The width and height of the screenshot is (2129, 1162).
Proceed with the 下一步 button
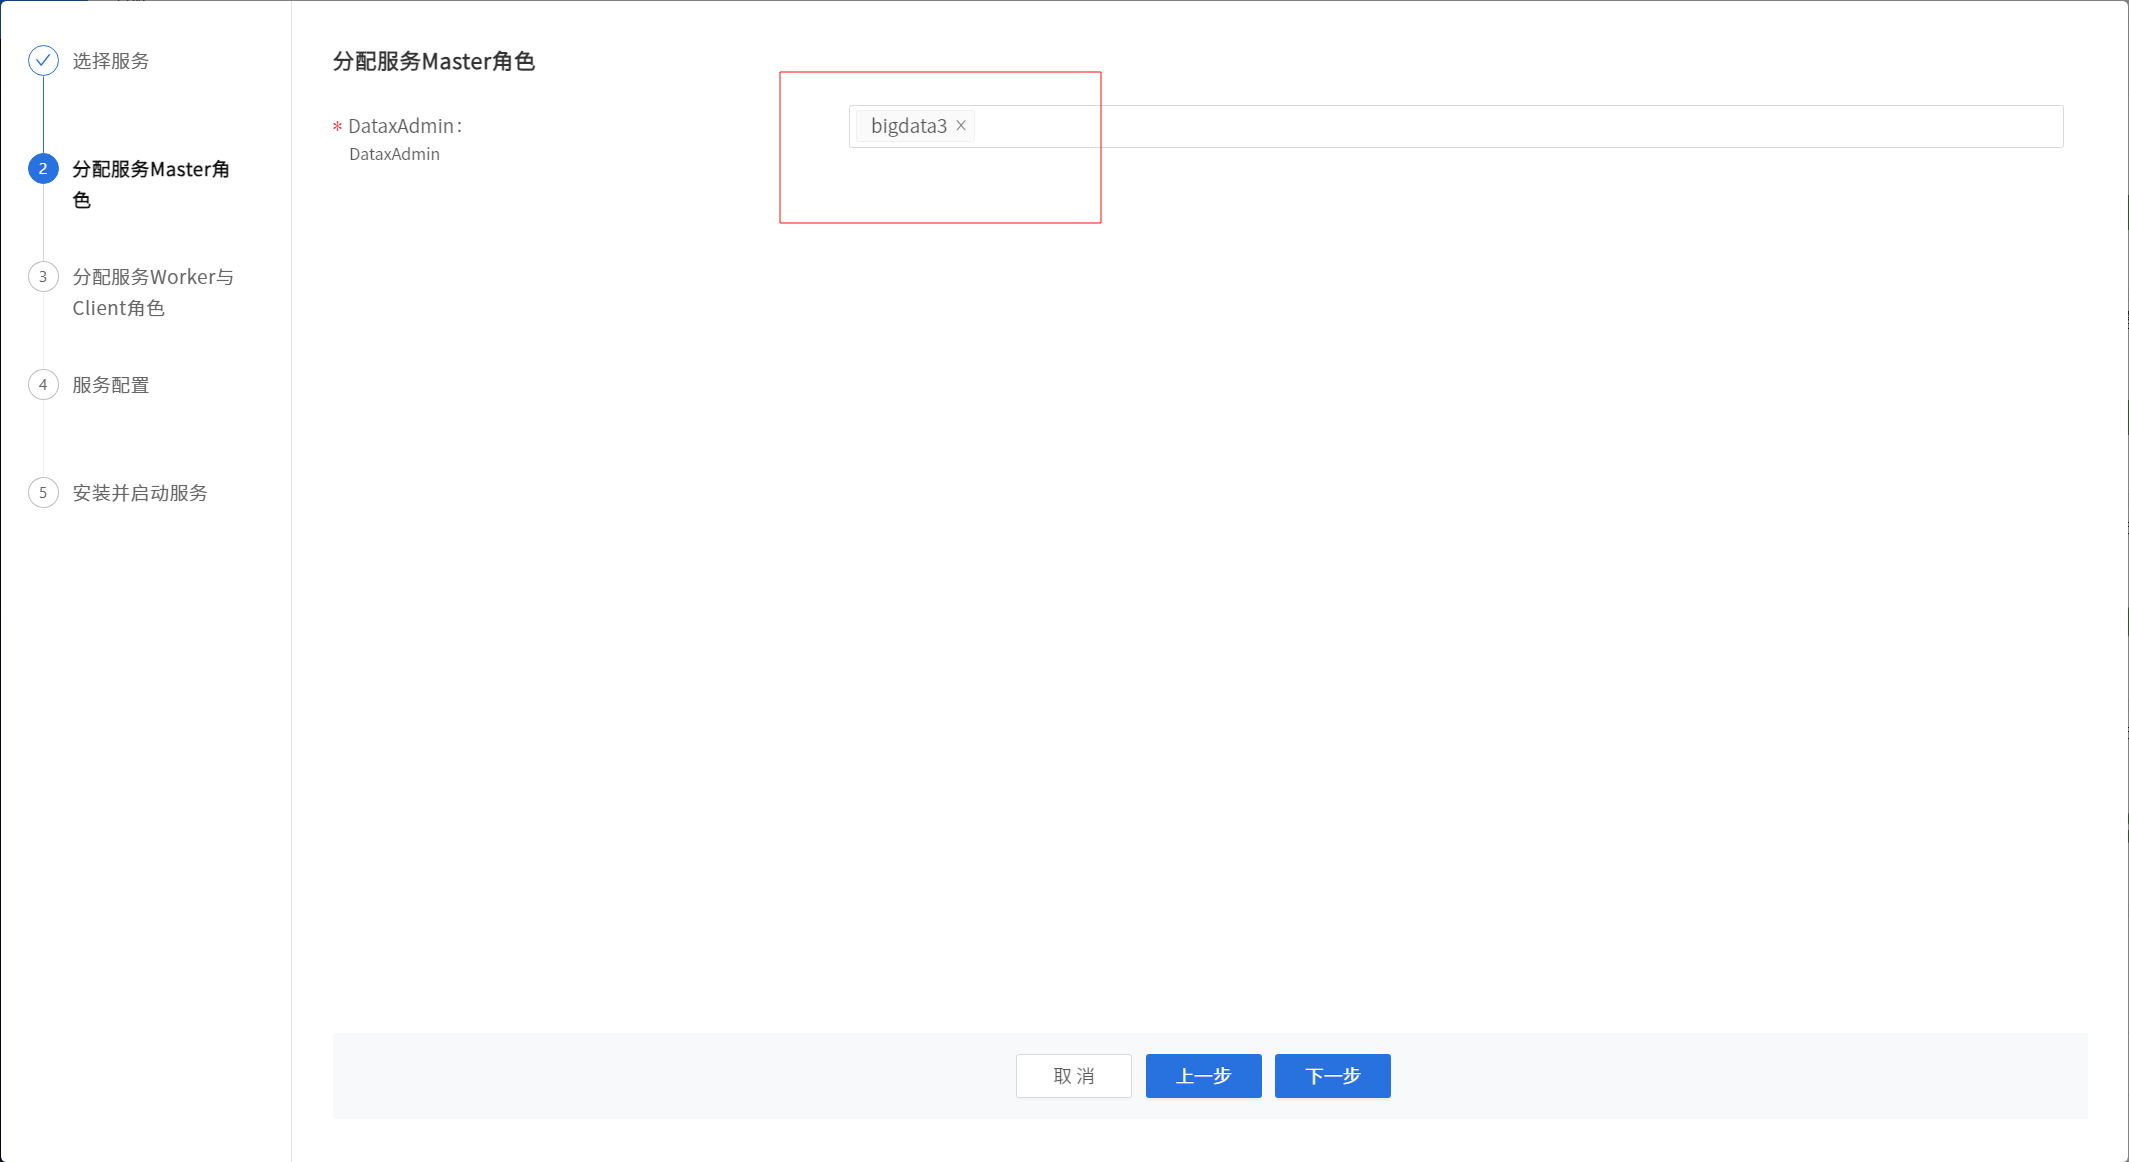click(1332, 1076)
